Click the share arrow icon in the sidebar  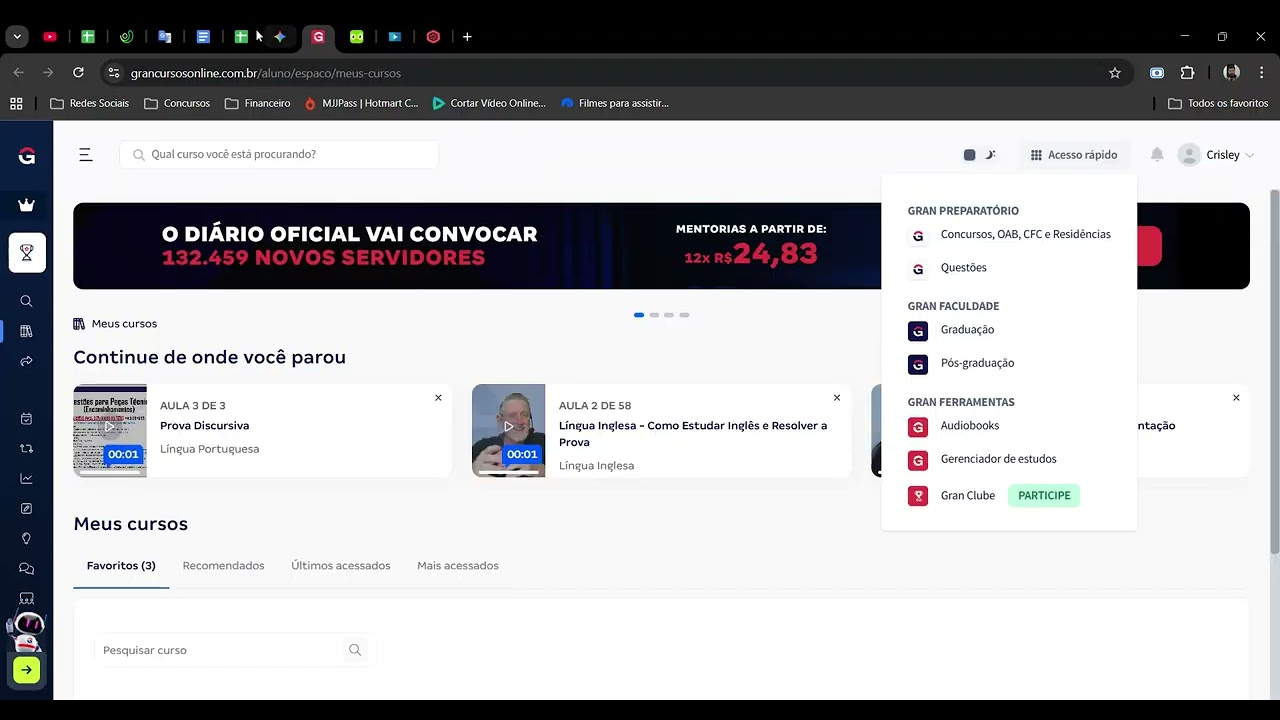pyautogui.click(x=27, y=361)
